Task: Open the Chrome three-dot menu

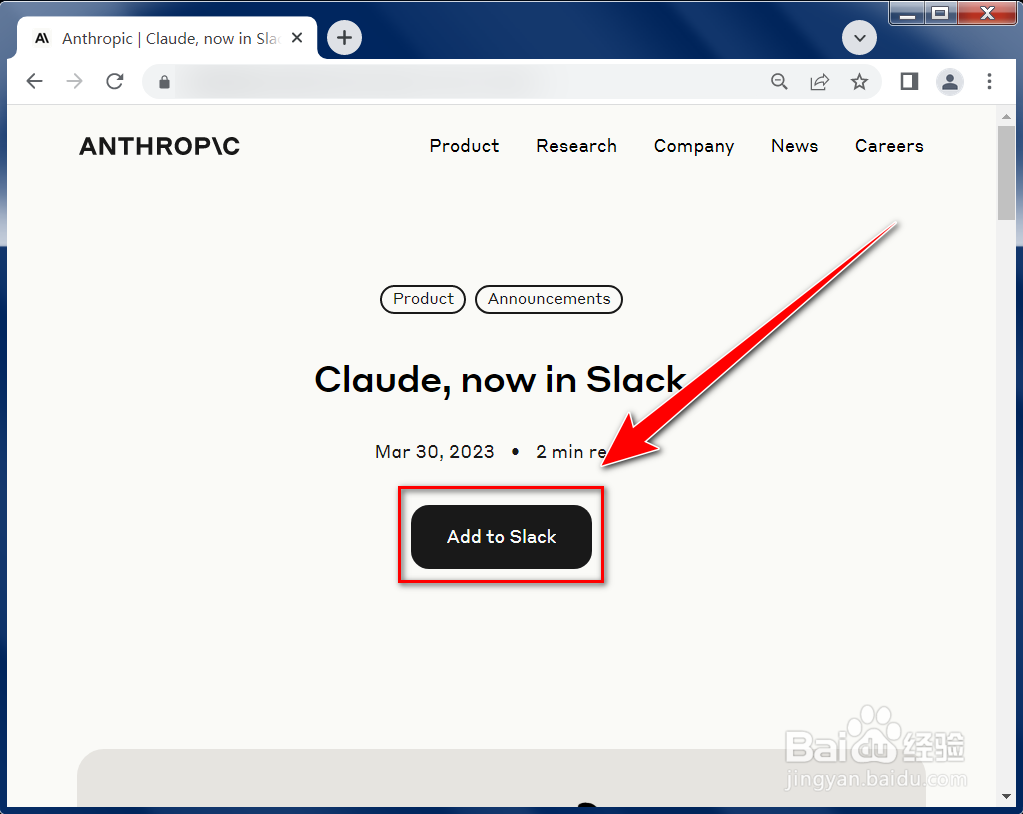Action: (x=989, y=82)
